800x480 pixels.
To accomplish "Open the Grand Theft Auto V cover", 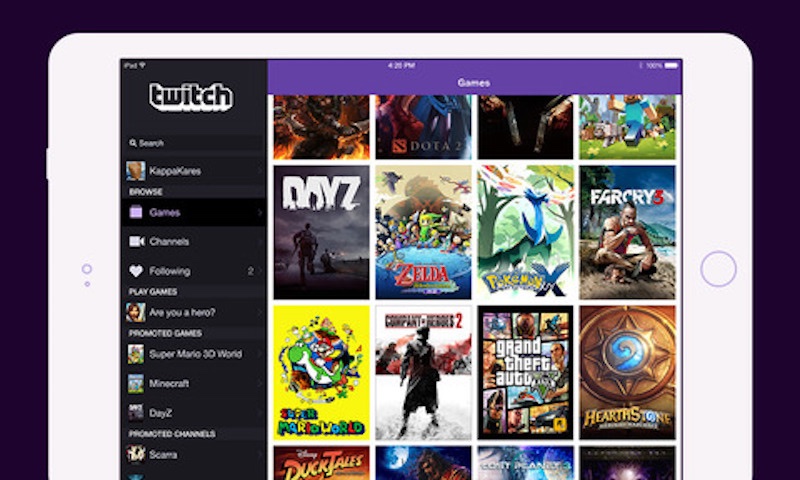I will click(526, 372).
